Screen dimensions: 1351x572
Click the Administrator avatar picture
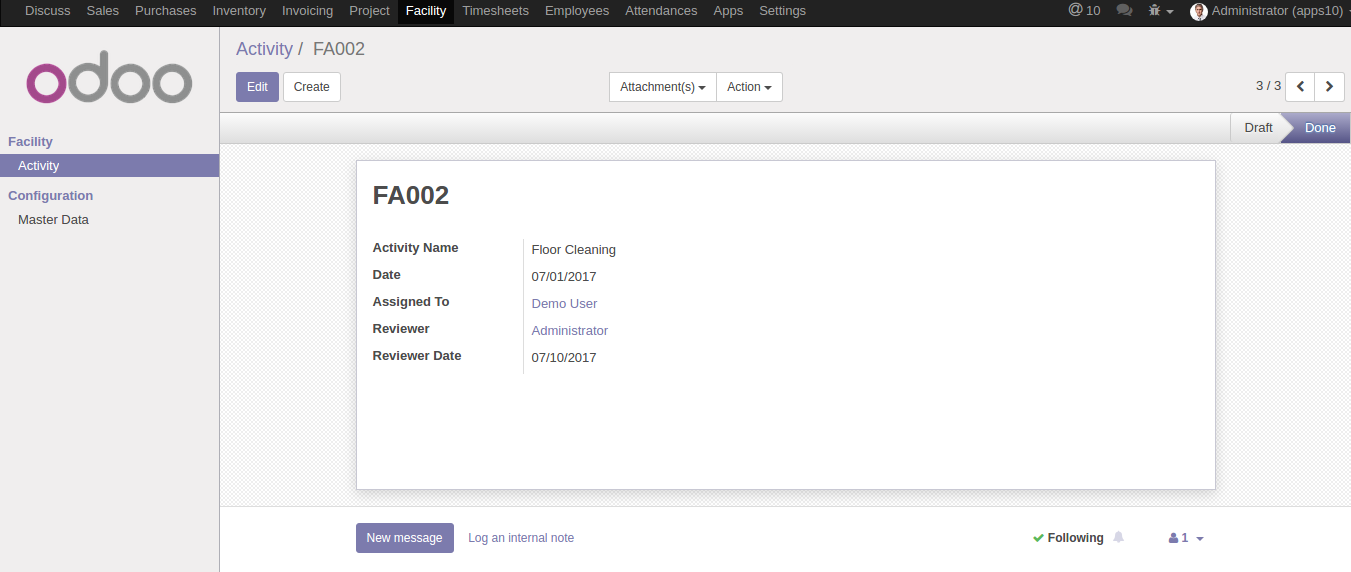coord(1199,11)
